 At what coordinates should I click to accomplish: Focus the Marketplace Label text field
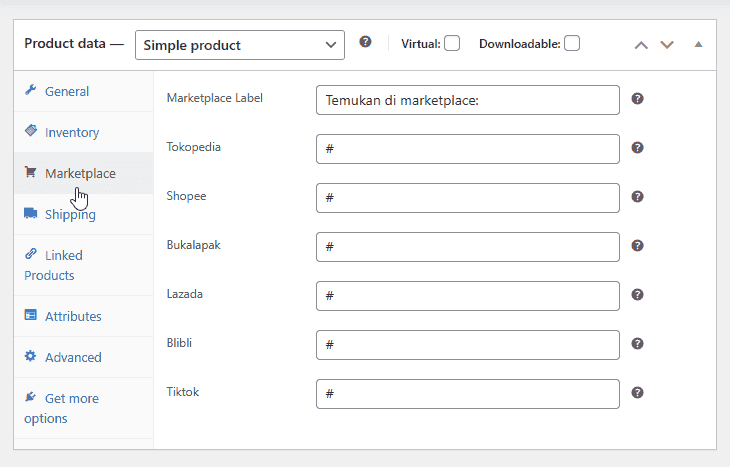click(468, 100)
